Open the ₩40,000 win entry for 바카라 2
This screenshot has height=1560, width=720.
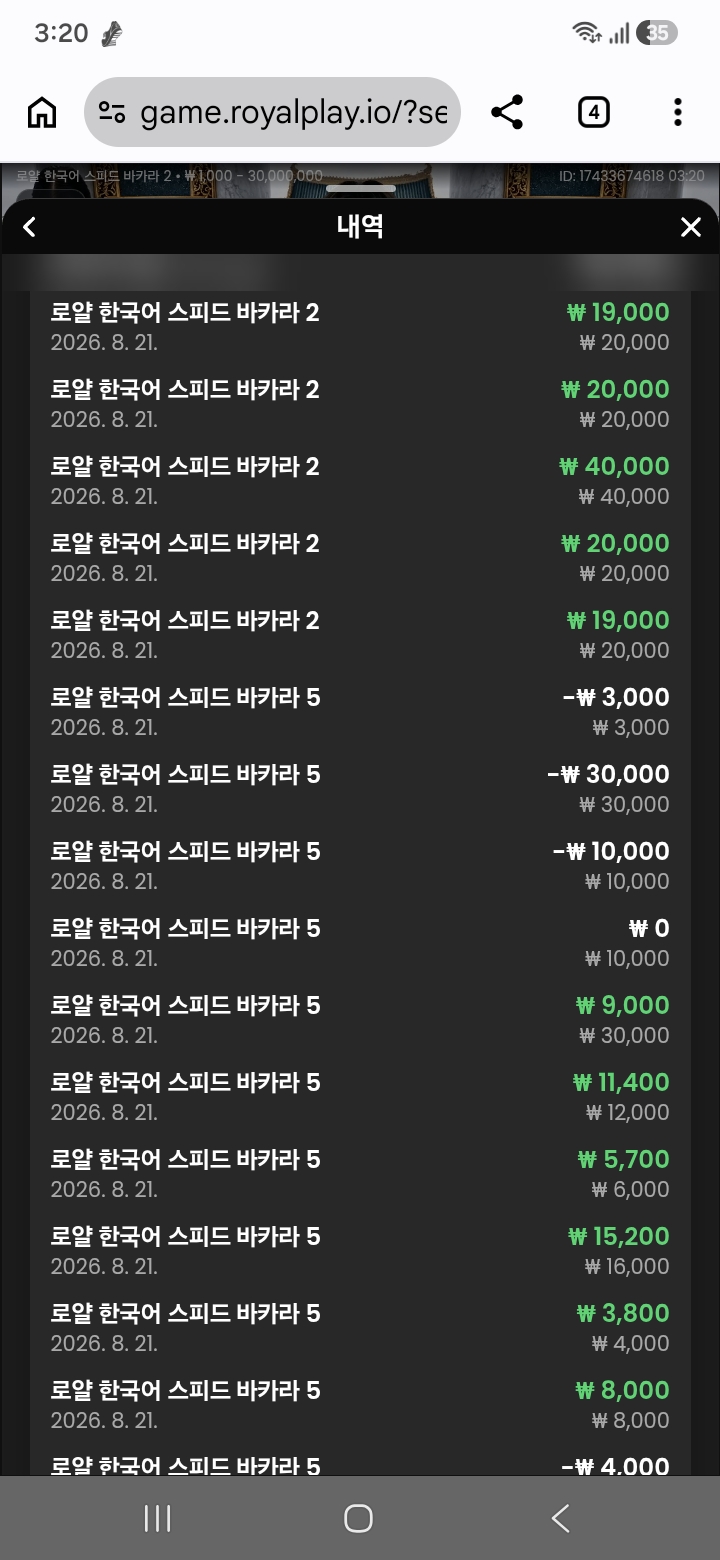click(x=360, y=480)
